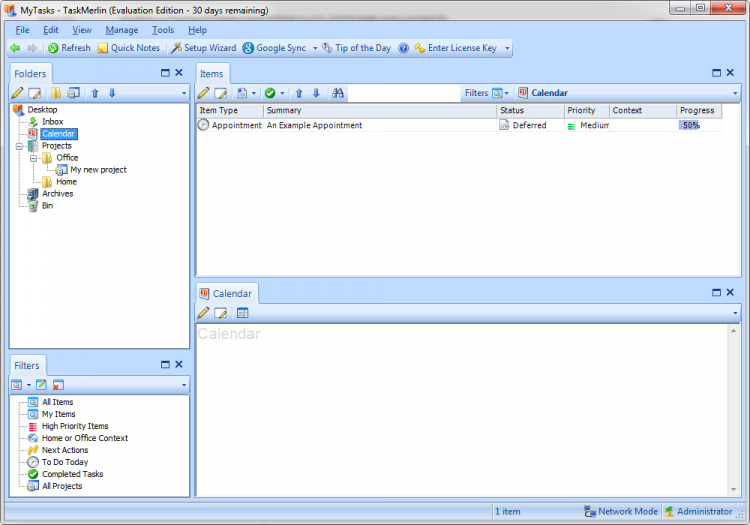
Task: Click Folders panel pencil edit icon
Action: [17, 93]
